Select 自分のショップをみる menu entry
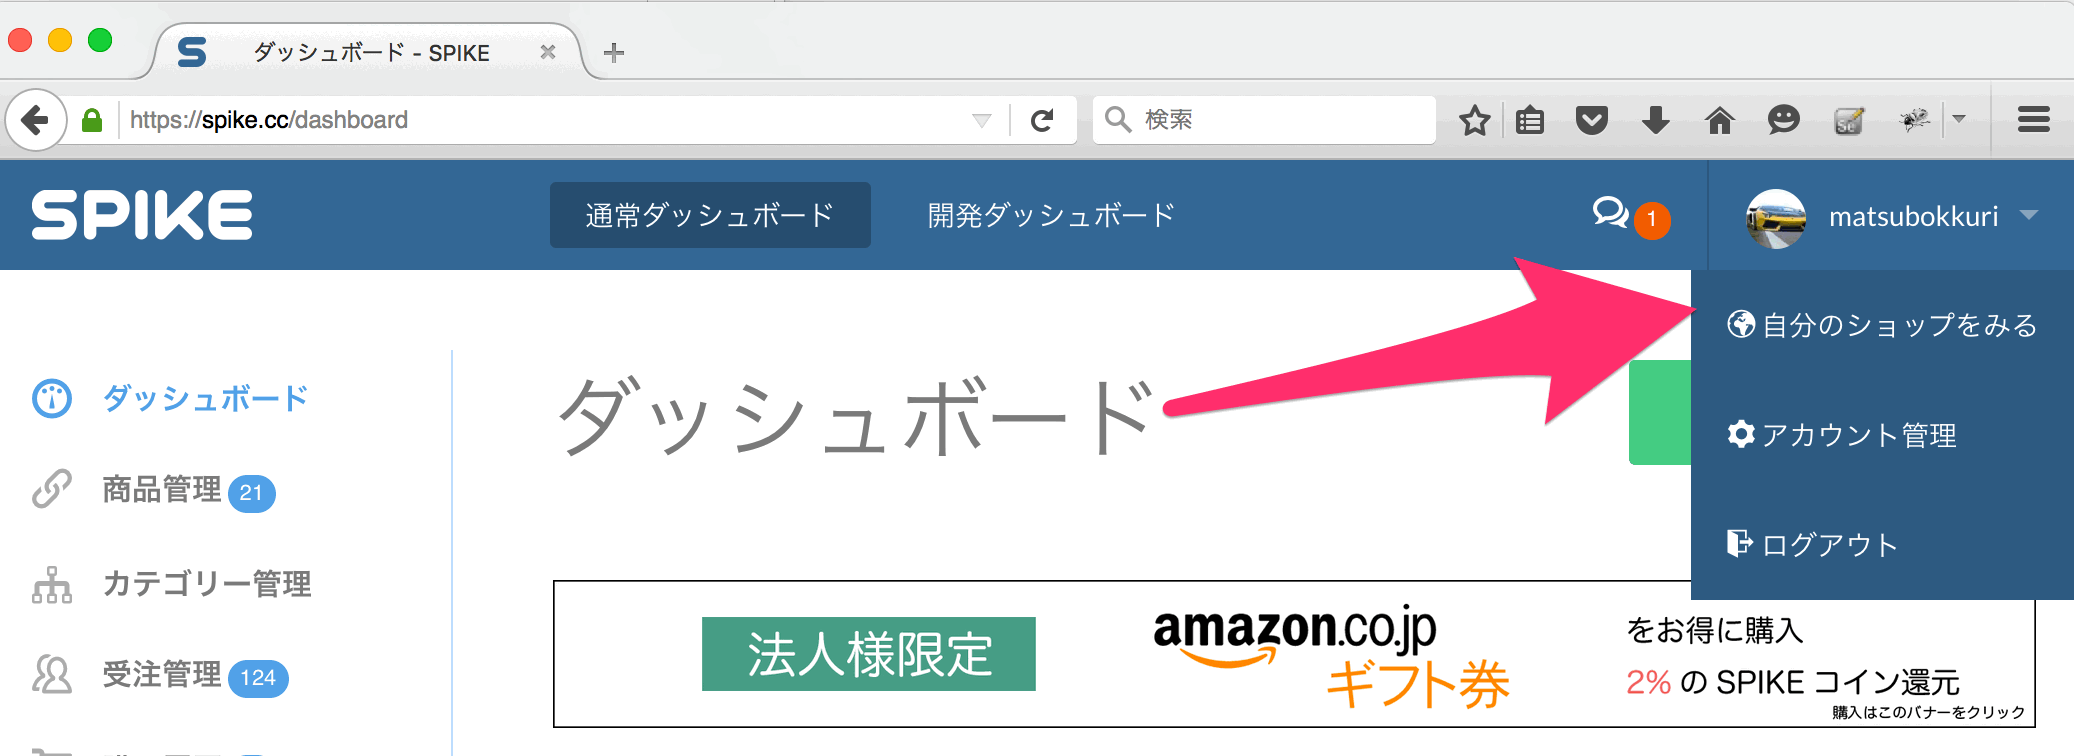Viewport: 2074px width, 756px height. coord(1882,325)
